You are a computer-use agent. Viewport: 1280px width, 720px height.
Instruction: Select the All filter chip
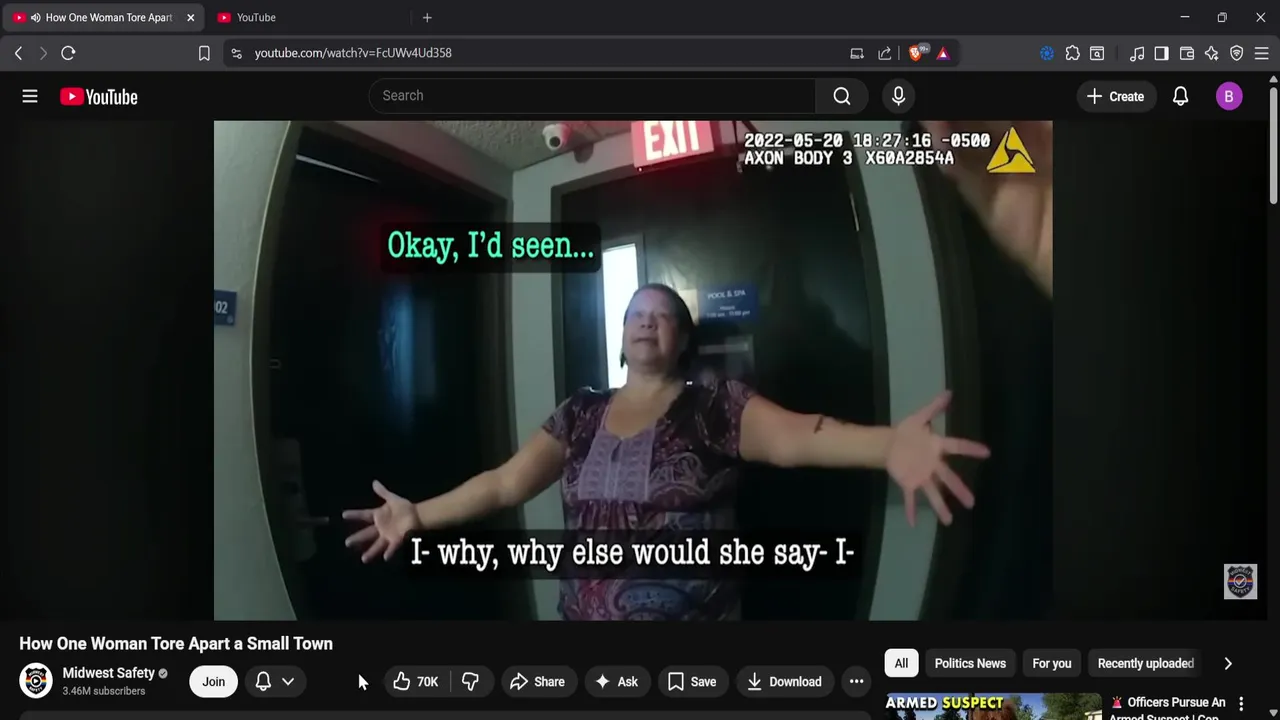[x=901, y=663]
